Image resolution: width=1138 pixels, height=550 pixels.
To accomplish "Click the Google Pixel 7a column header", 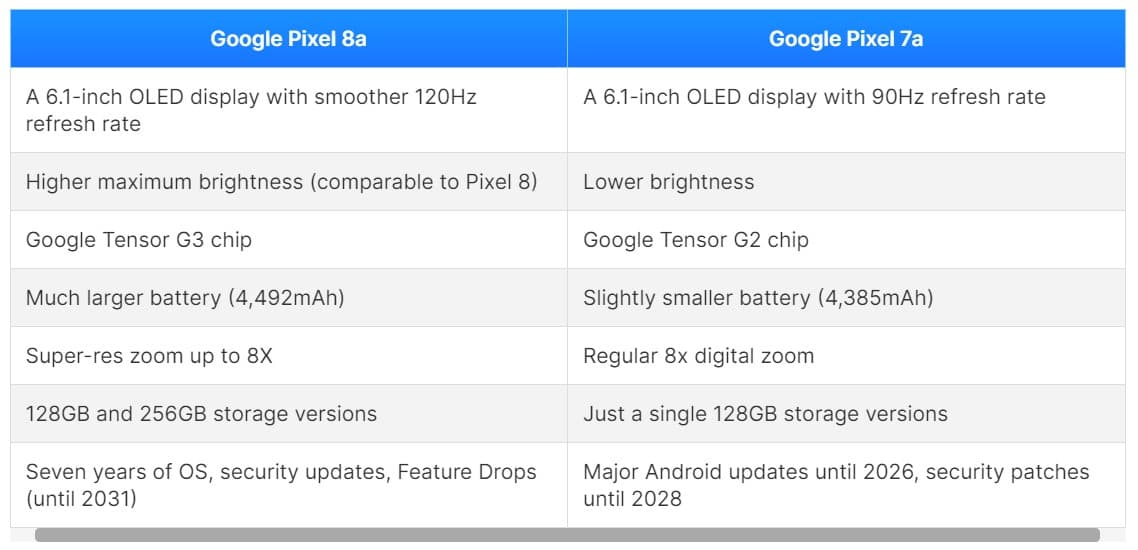I will 846,39.
